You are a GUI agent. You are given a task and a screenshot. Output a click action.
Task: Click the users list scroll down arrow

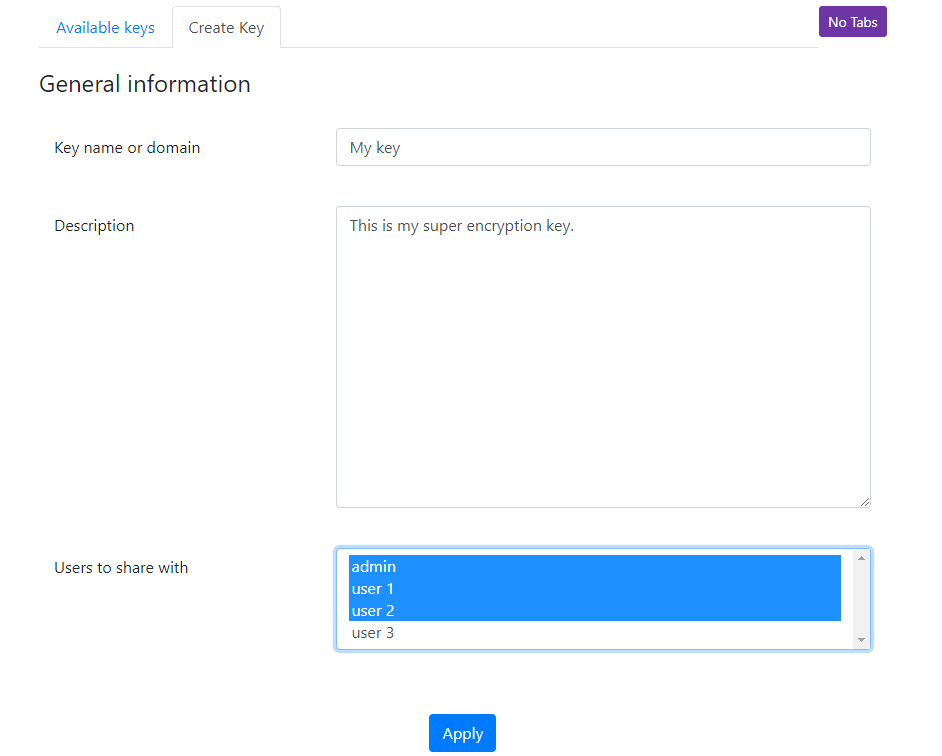861,640
